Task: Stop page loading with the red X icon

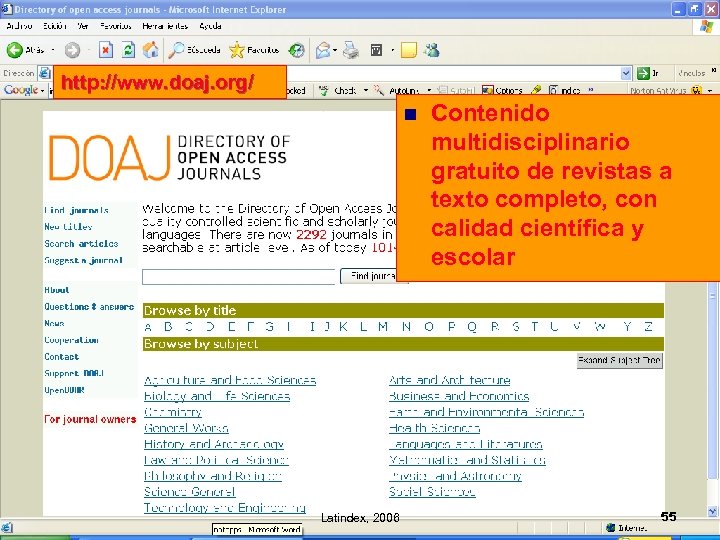Action: 106,50
